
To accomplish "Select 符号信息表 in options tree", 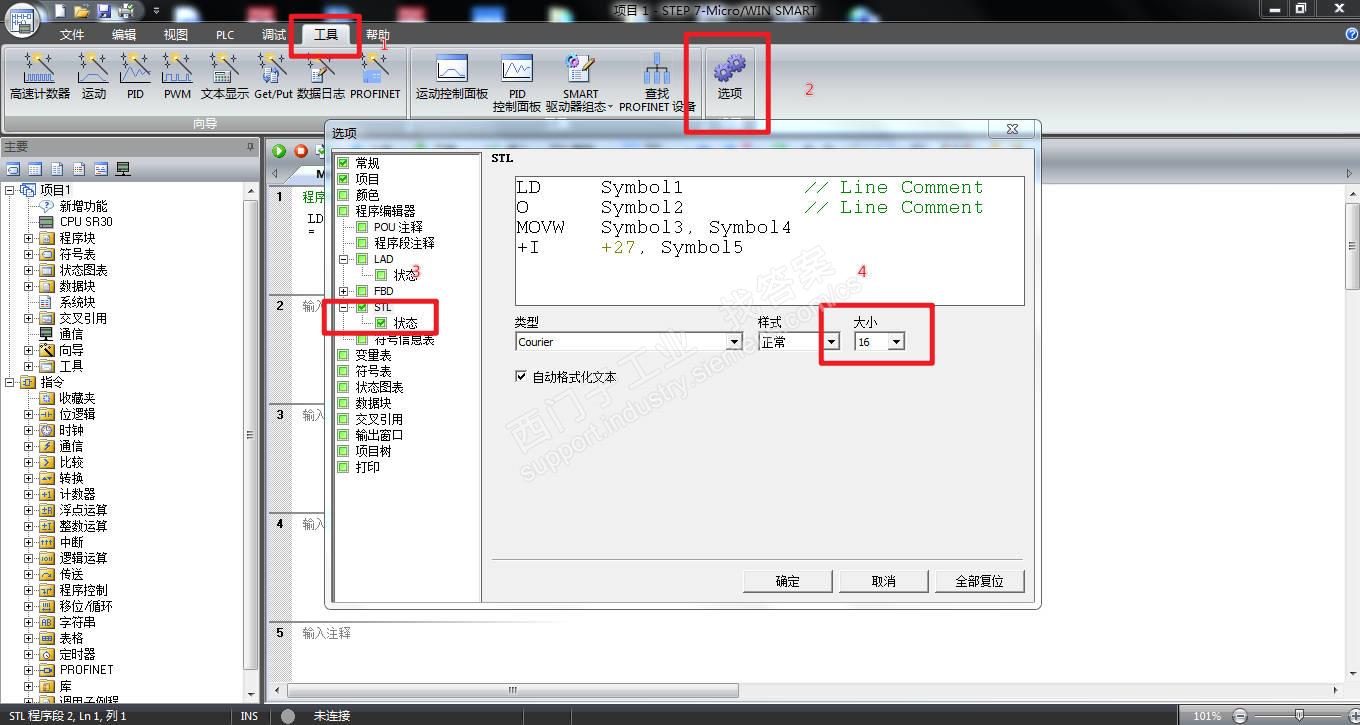I will (404, 339).
